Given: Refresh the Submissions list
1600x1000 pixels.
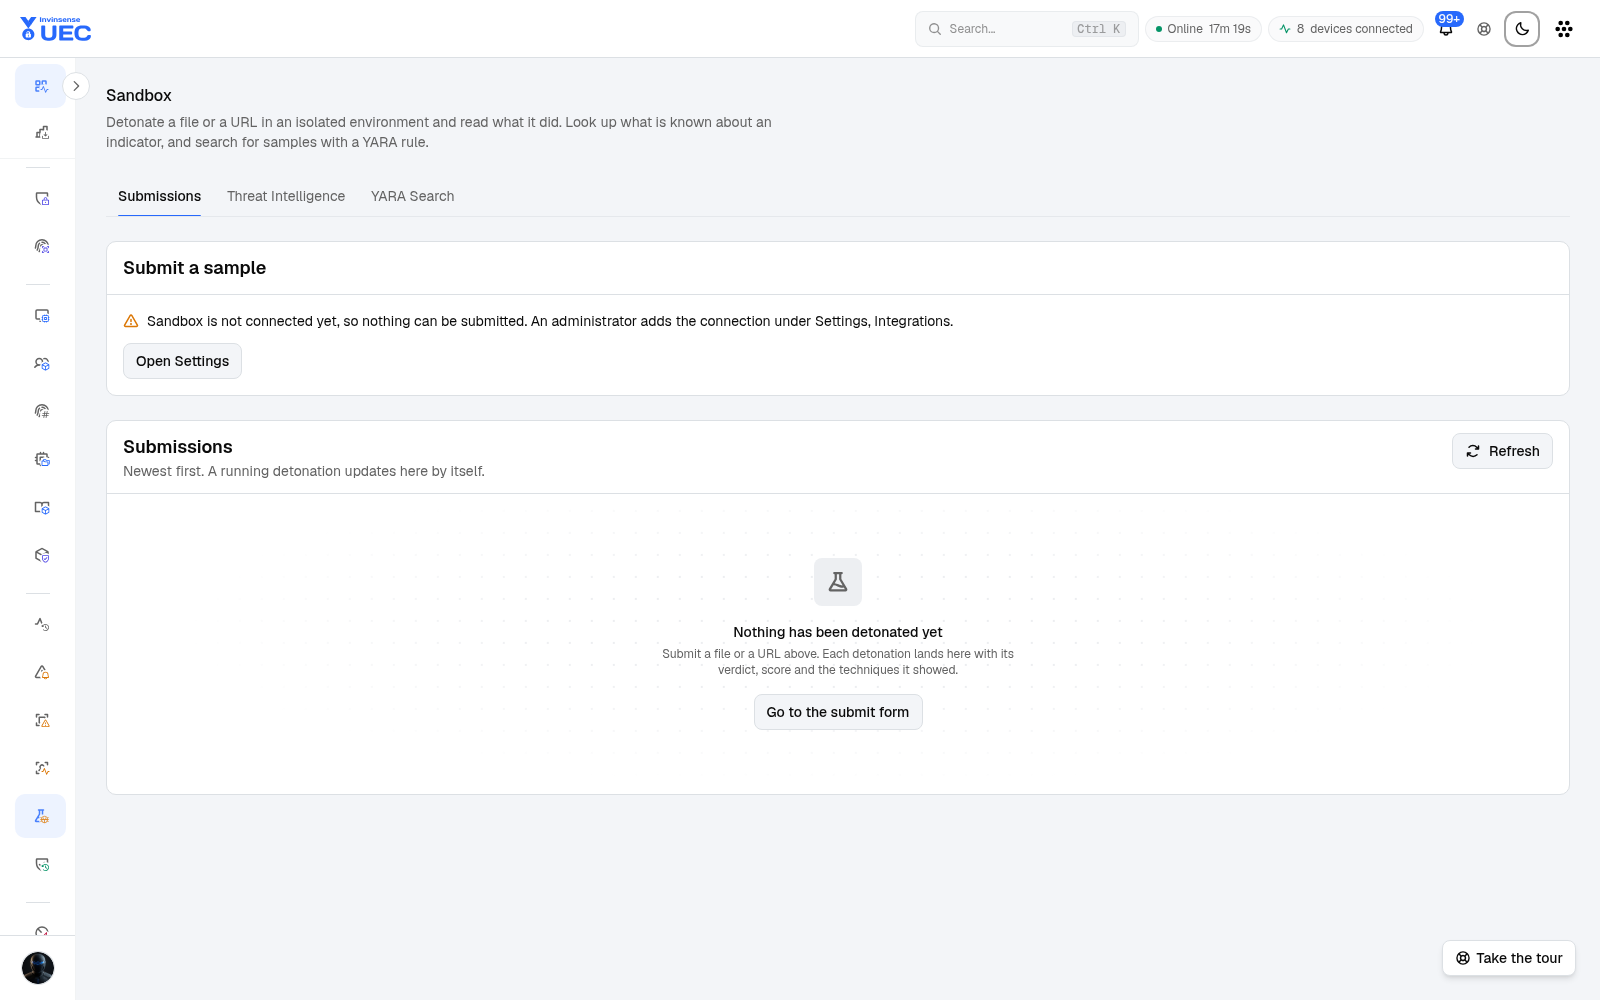Looking at the screenshot, I should [1502, 451].
